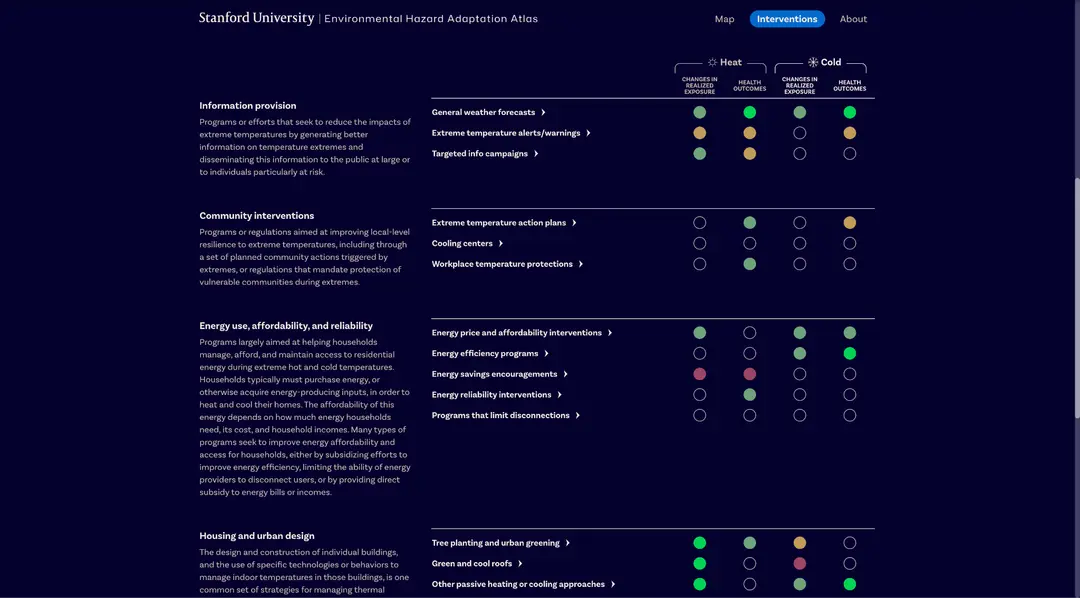Click Workplace temperature protections empty heat exposure circle
Screen dimensions: 1080x598
(x=699, y=264)
